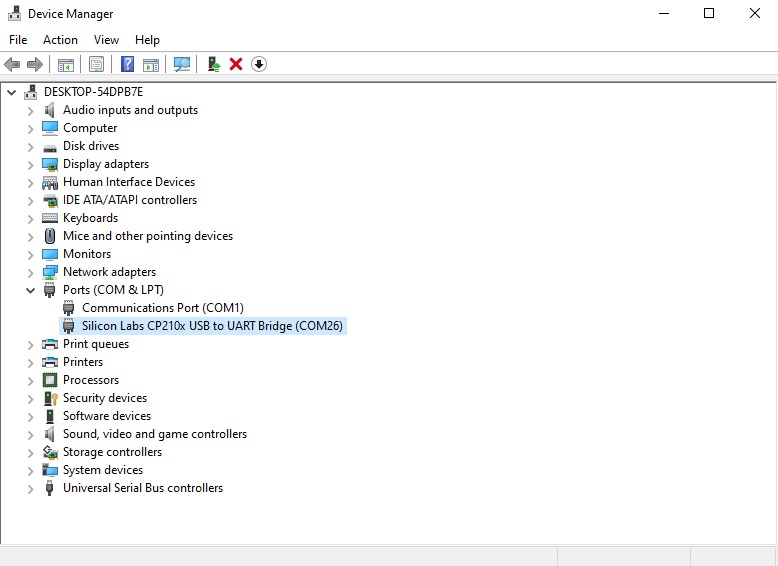778x566 pixels.
Task: Click Show/Hide Console Tree icon
Action: tap(66, 64)
